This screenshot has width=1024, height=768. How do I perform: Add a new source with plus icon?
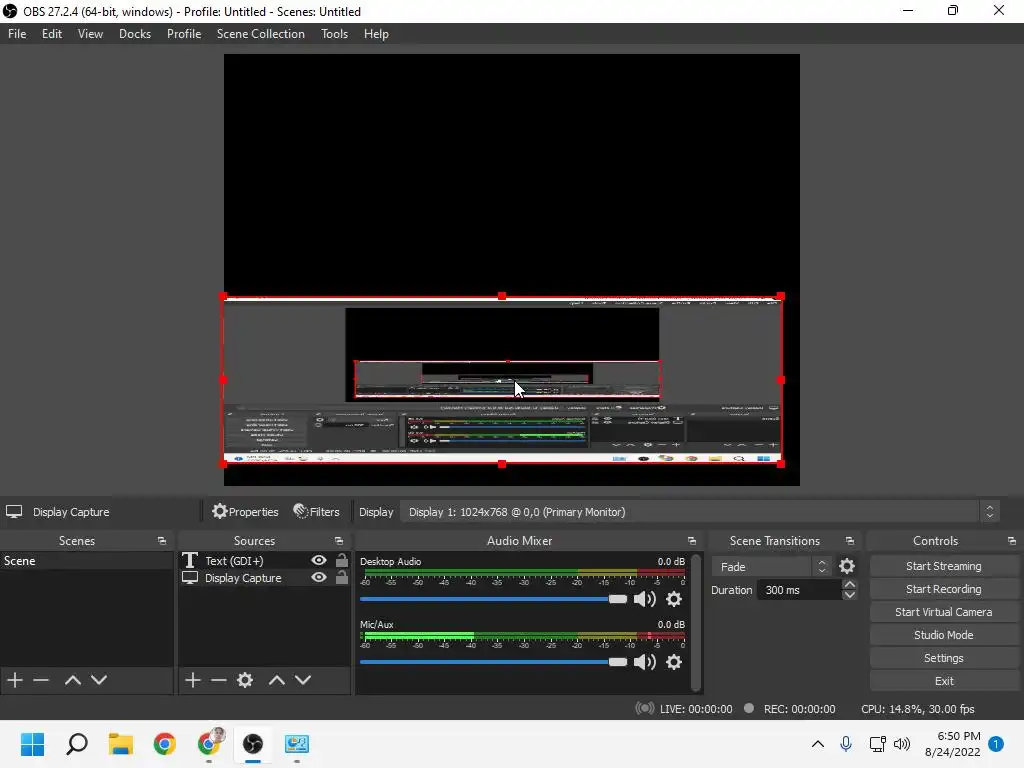point(193,680)
